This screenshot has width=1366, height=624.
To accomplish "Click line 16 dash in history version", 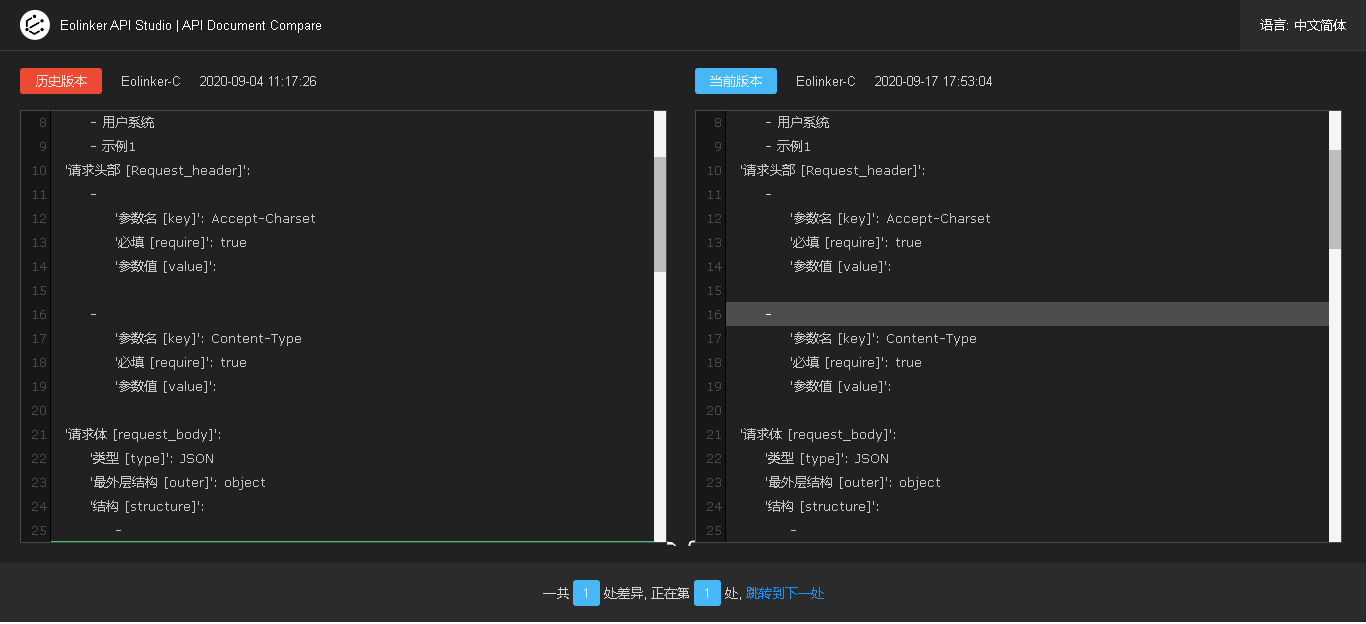I will point(93,314).
